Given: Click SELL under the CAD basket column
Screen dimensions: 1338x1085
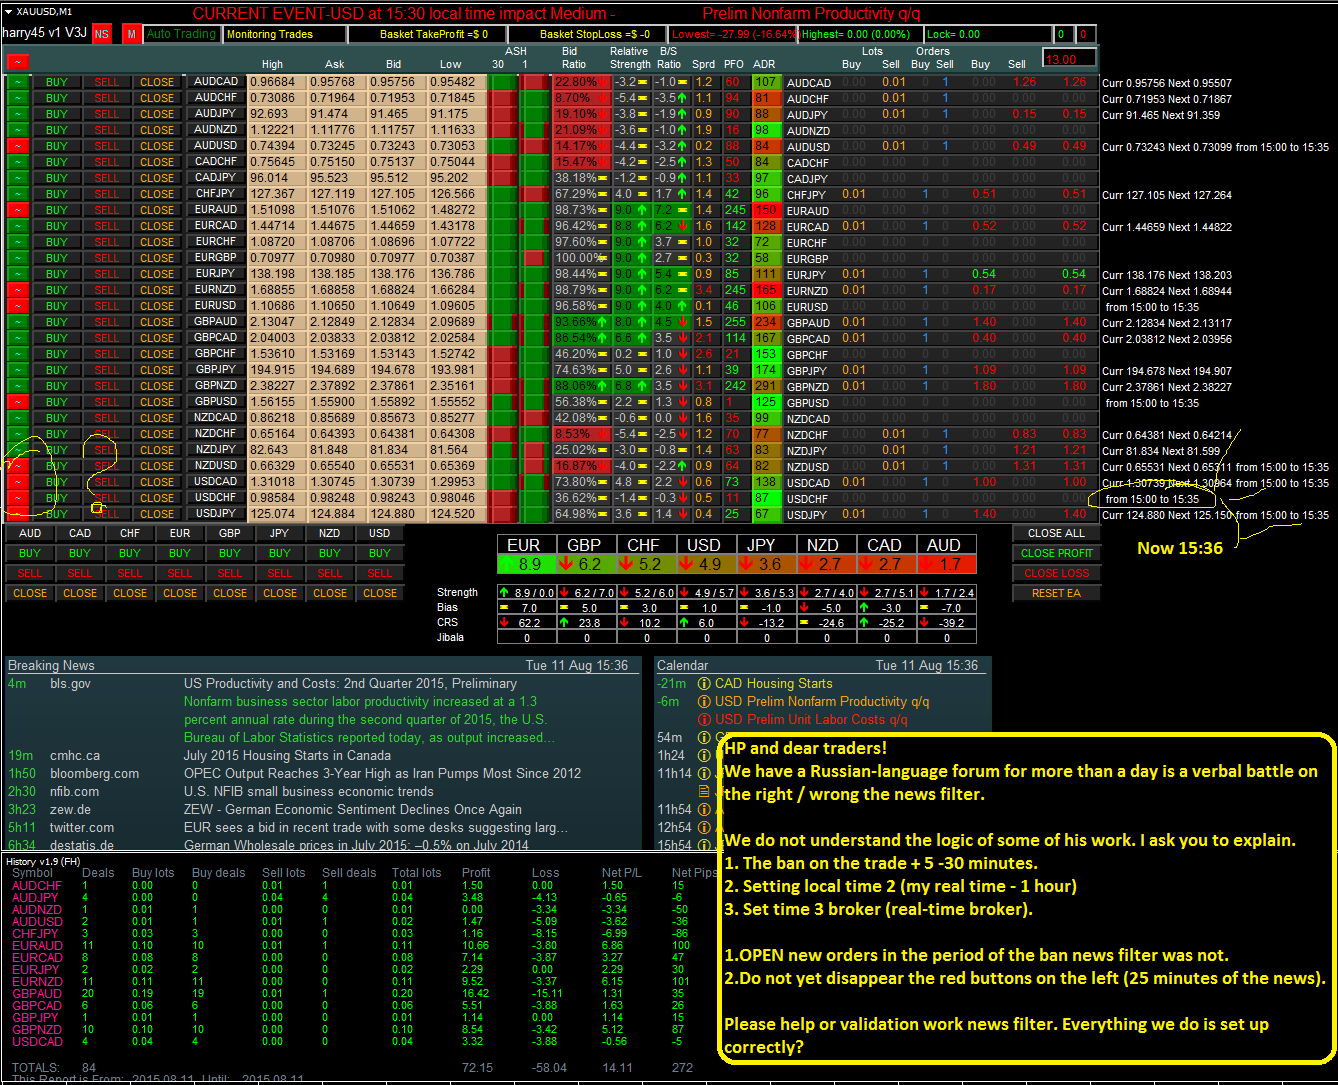Looking at the screenshot, I should 80,573.
